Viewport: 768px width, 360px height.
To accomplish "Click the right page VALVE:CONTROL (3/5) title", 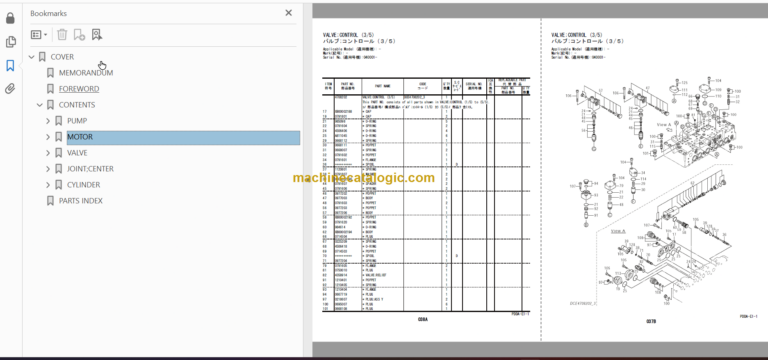I will pyautogui.click(x=576, y=35).
